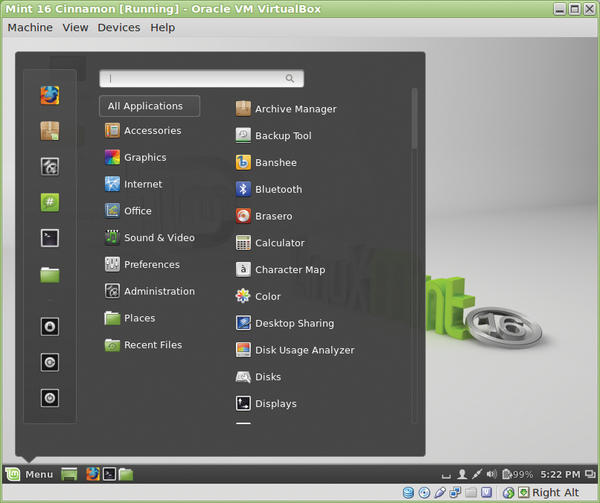Select the Recent Files category
This screenshot has width=600, height=503.
[143, 345]
